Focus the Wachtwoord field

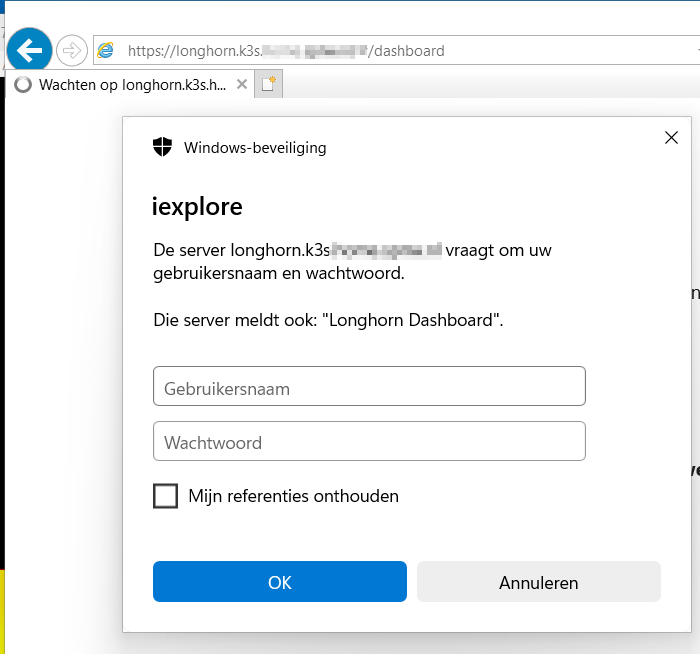(x=369, y=441)
